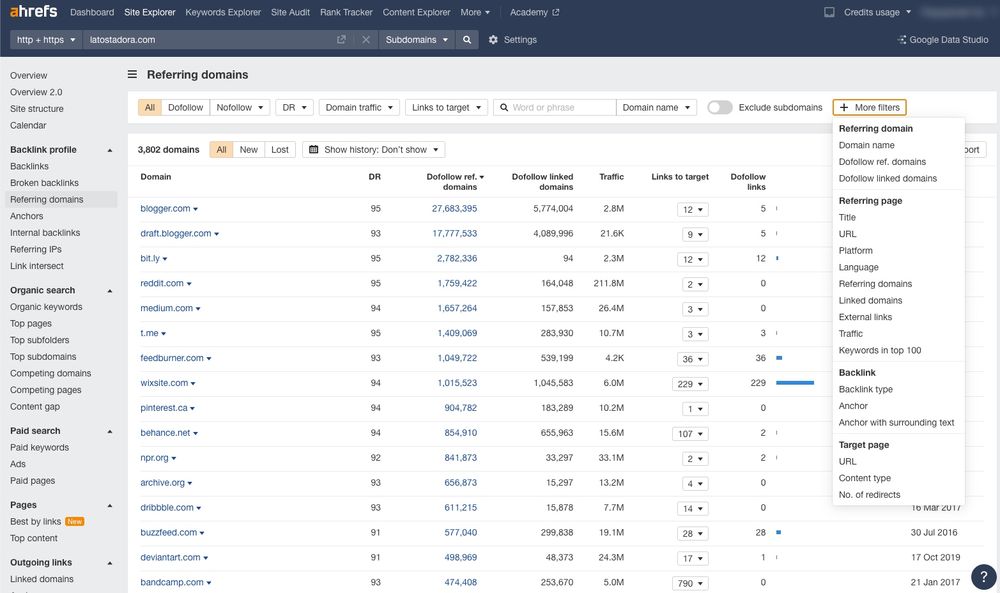The image size is (1000, 593).
Task: Open target Settings via the gear icon
Action: pos(492,40)
